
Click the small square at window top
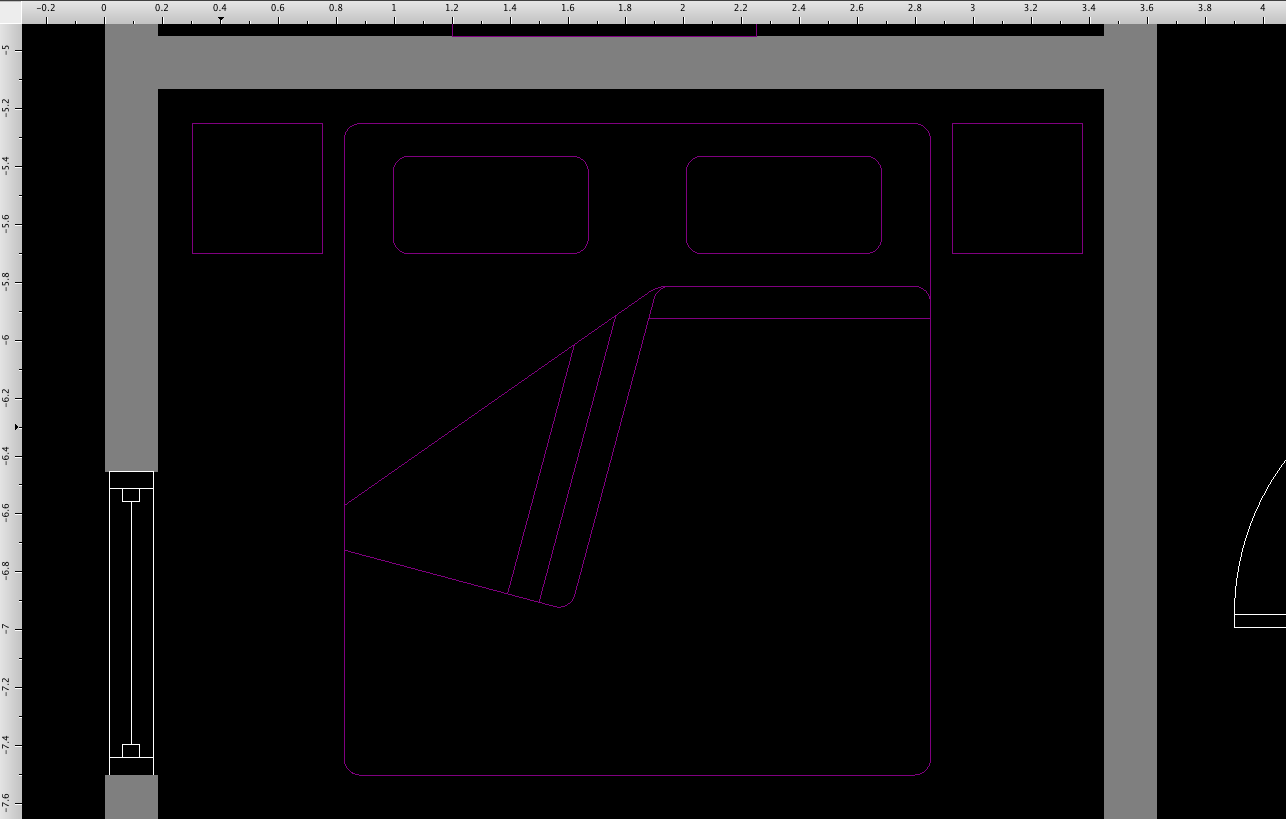point(131,495)
